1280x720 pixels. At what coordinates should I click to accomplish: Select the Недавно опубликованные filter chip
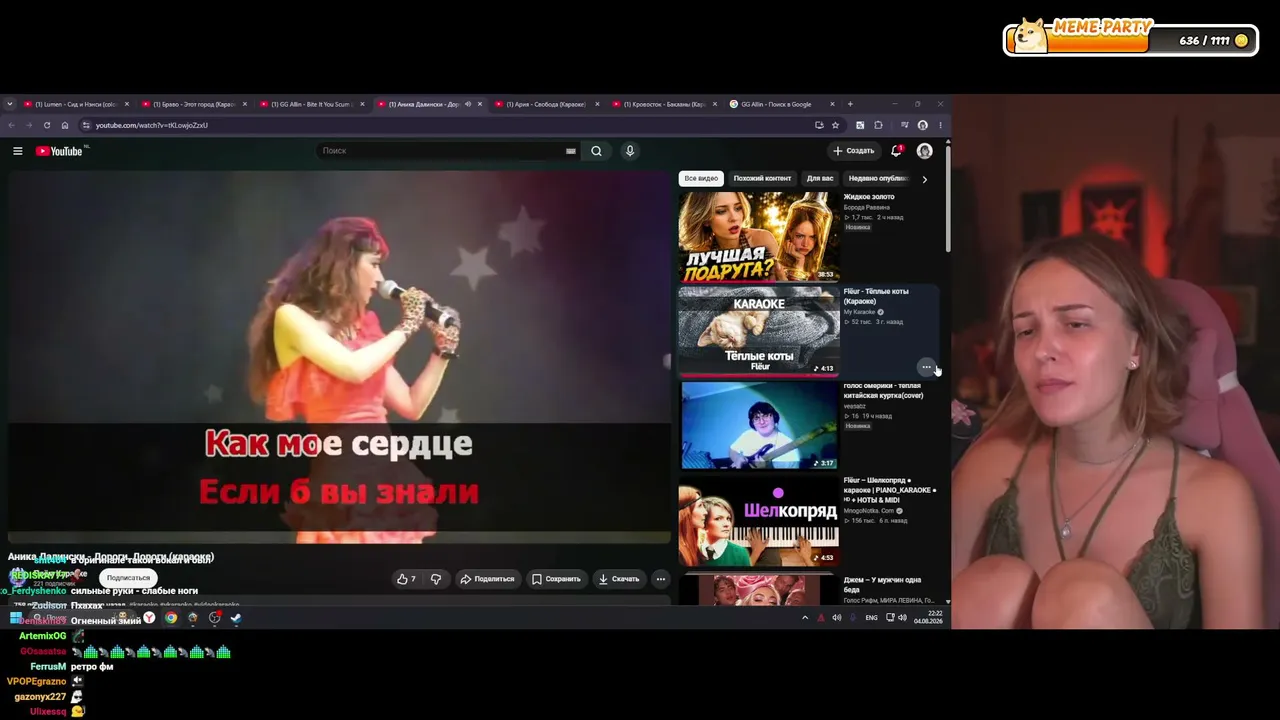pyautogui.click(x=877, y=179)
